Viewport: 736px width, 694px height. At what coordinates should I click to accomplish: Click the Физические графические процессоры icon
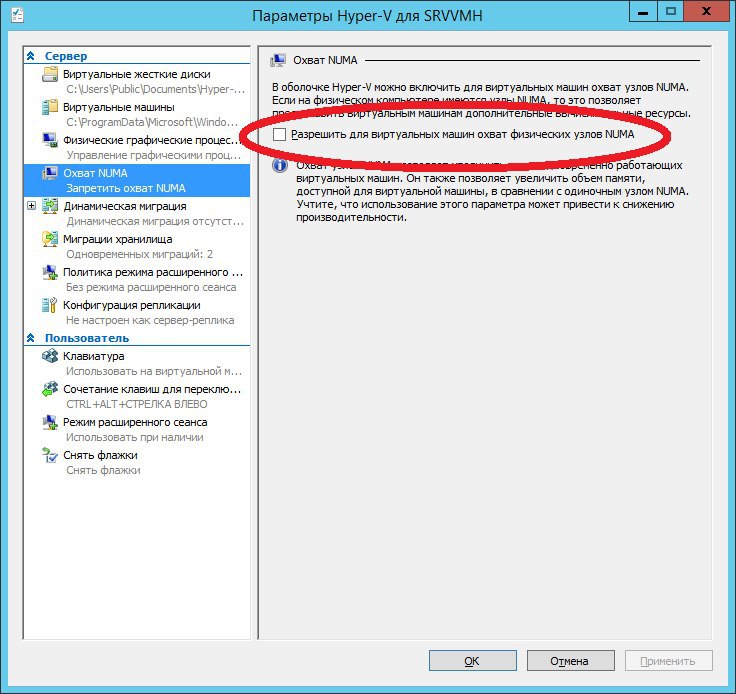coord(50,140)
